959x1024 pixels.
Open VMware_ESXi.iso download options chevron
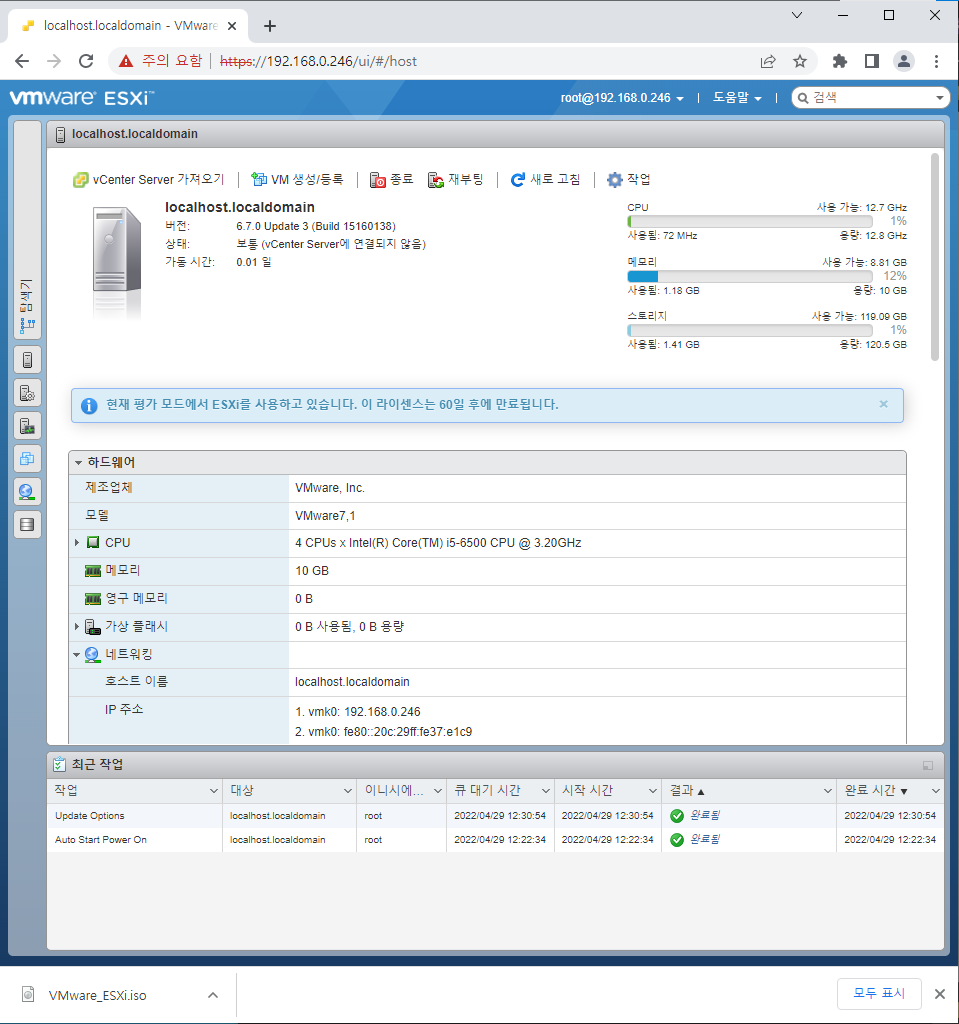213,995
